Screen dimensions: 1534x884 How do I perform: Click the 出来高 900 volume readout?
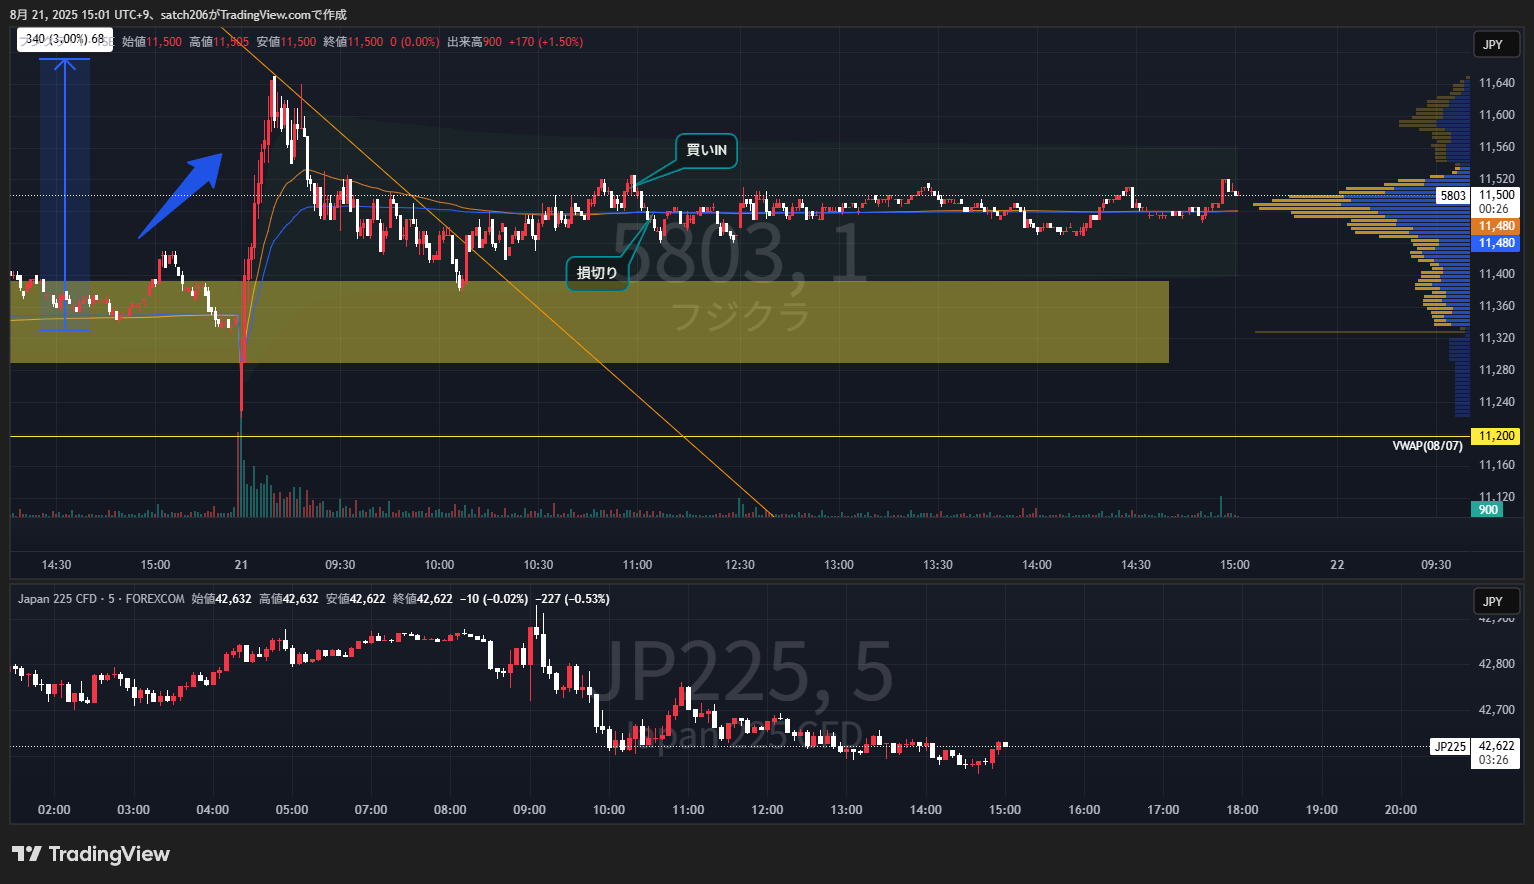(474, 42)
